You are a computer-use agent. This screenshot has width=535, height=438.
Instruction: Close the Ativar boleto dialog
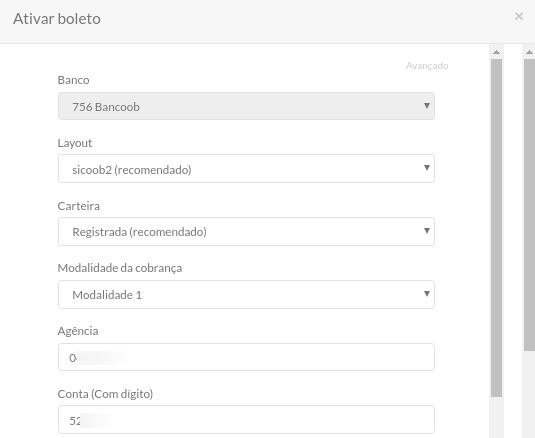[x=519, y=16]
